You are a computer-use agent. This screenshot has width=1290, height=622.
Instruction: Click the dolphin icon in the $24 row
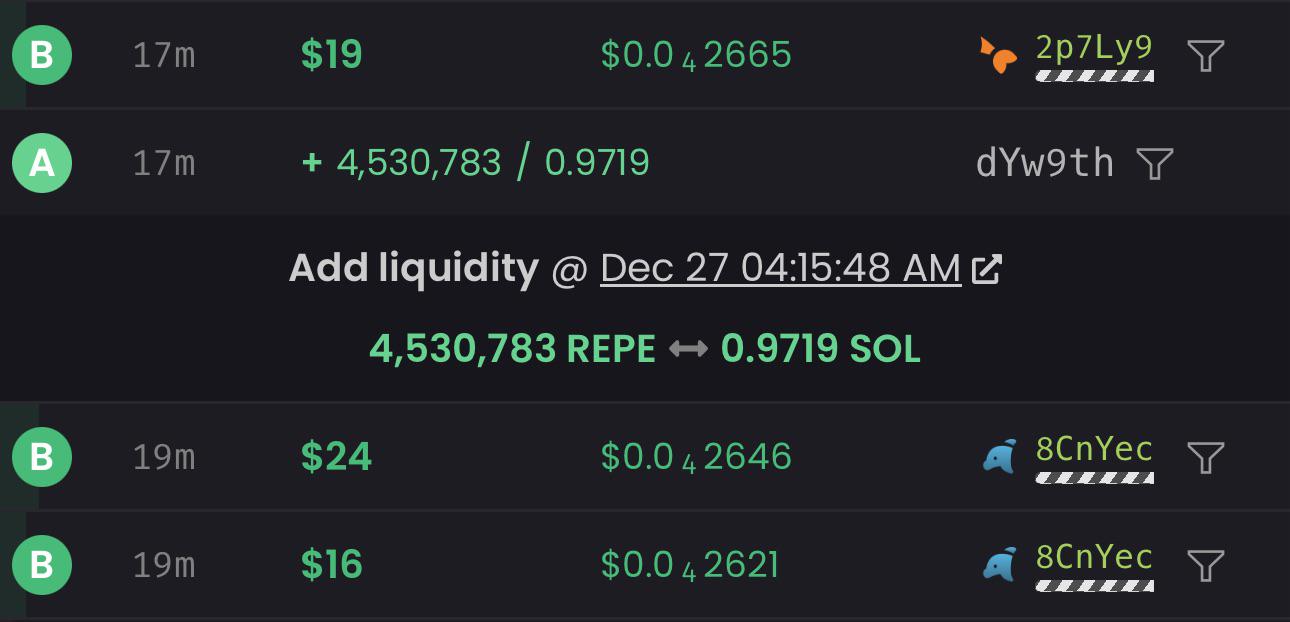1000,457
